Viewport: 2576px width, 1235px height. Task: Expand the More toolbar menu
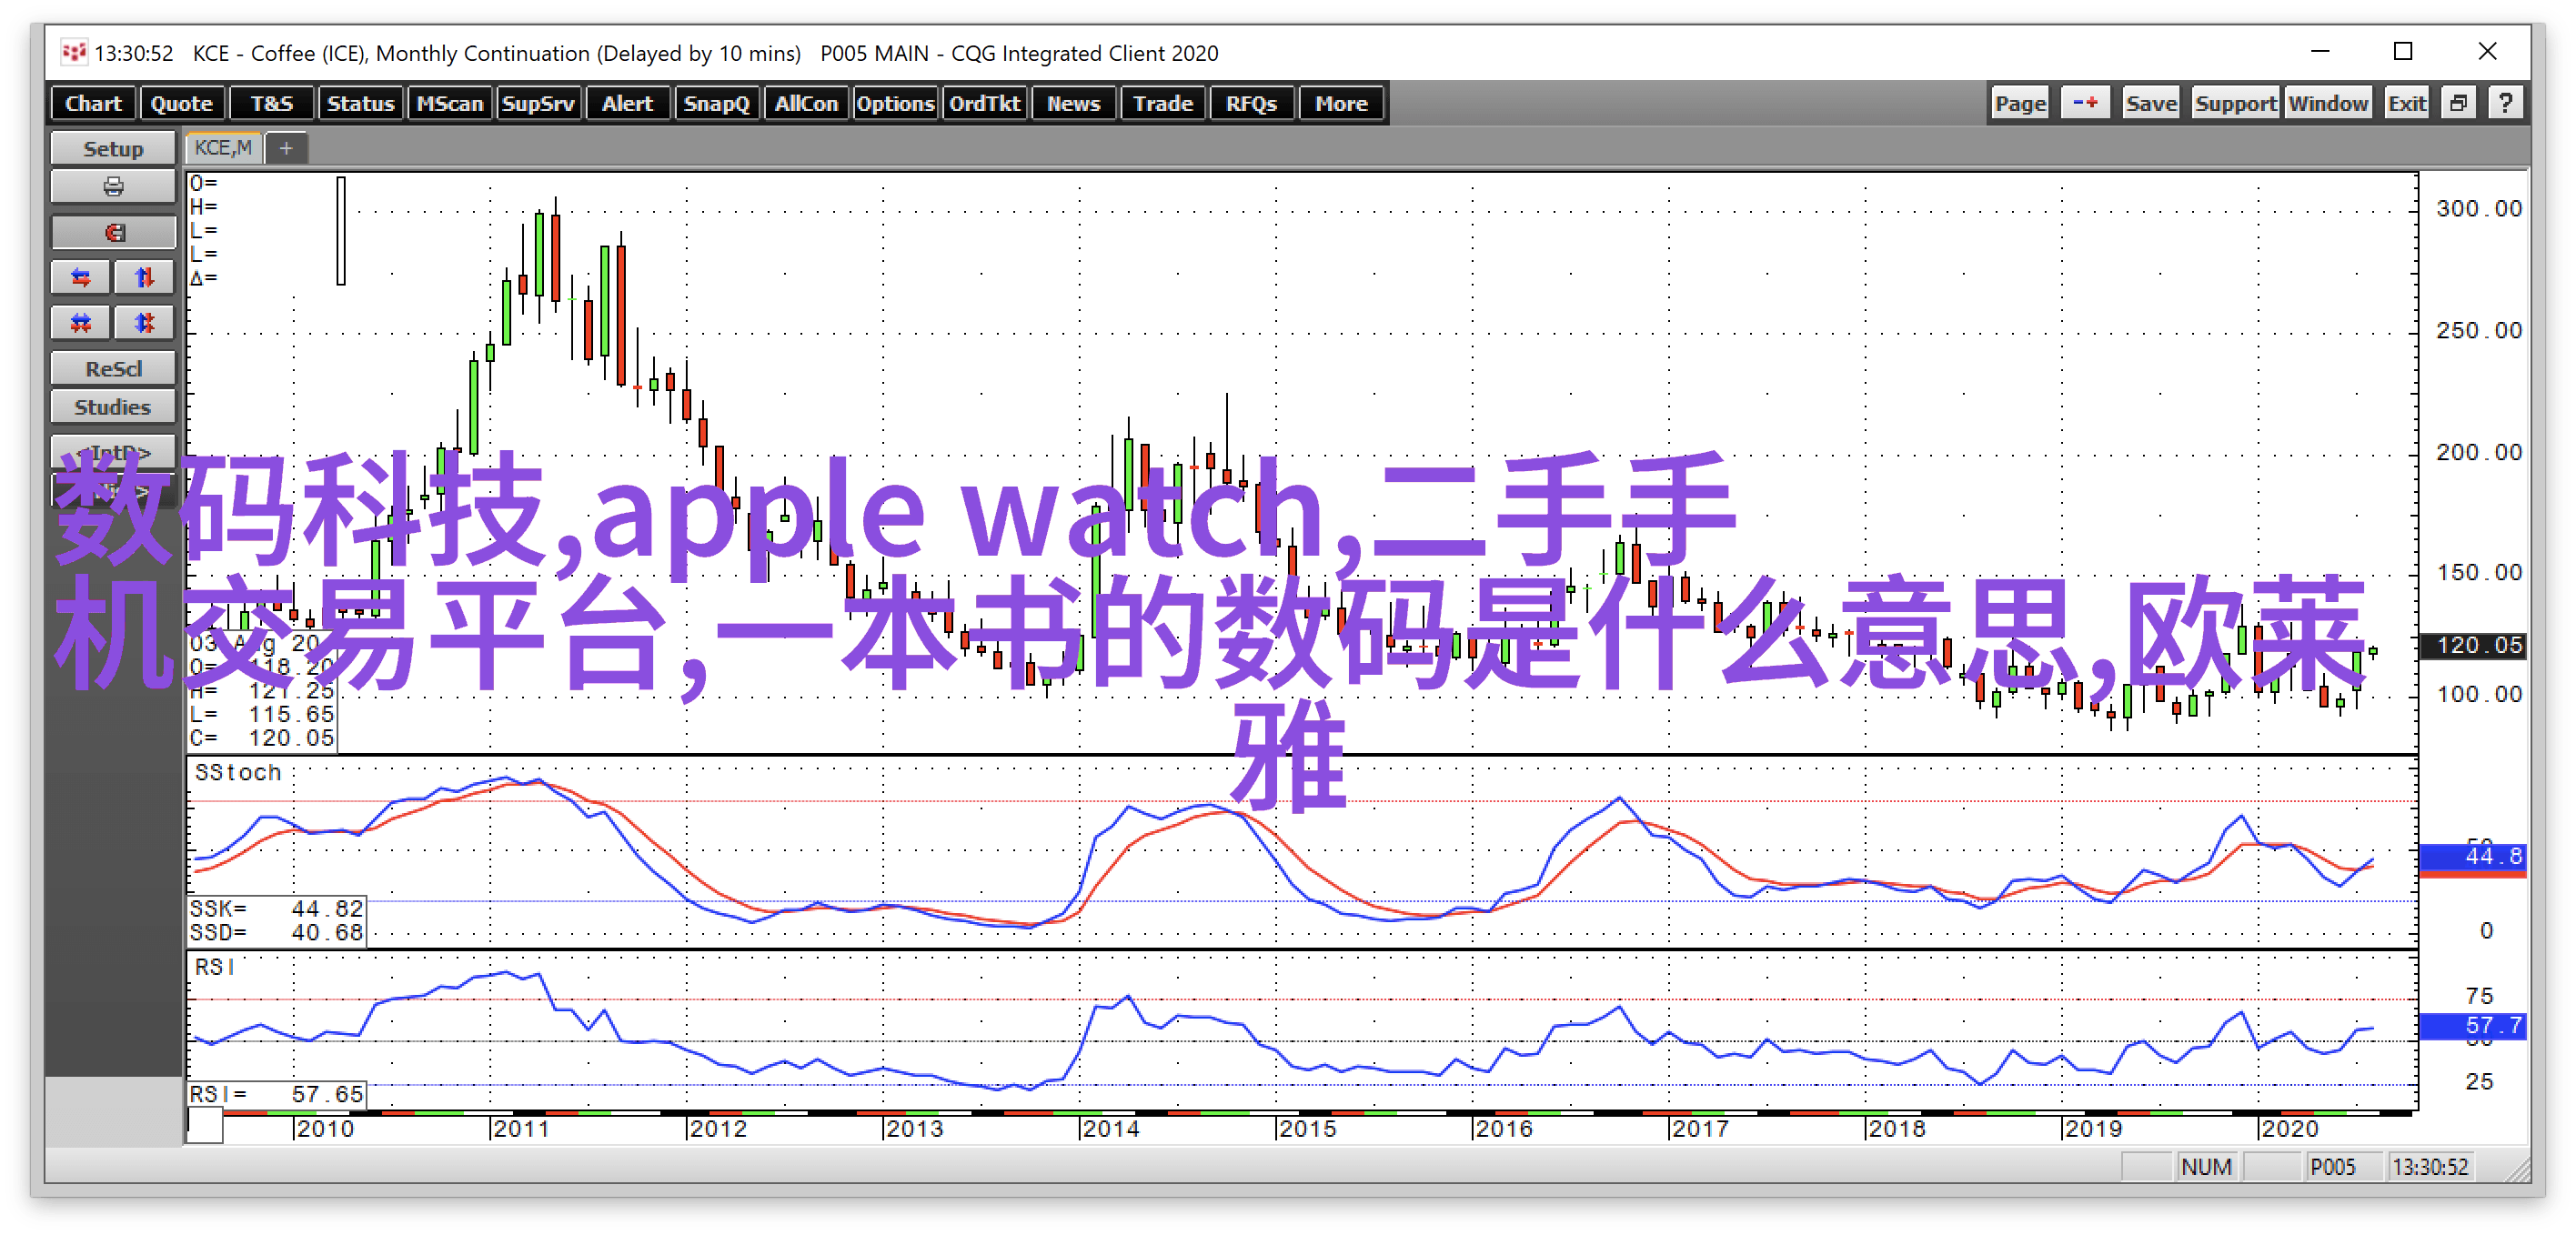click(x=1341, y=103)
